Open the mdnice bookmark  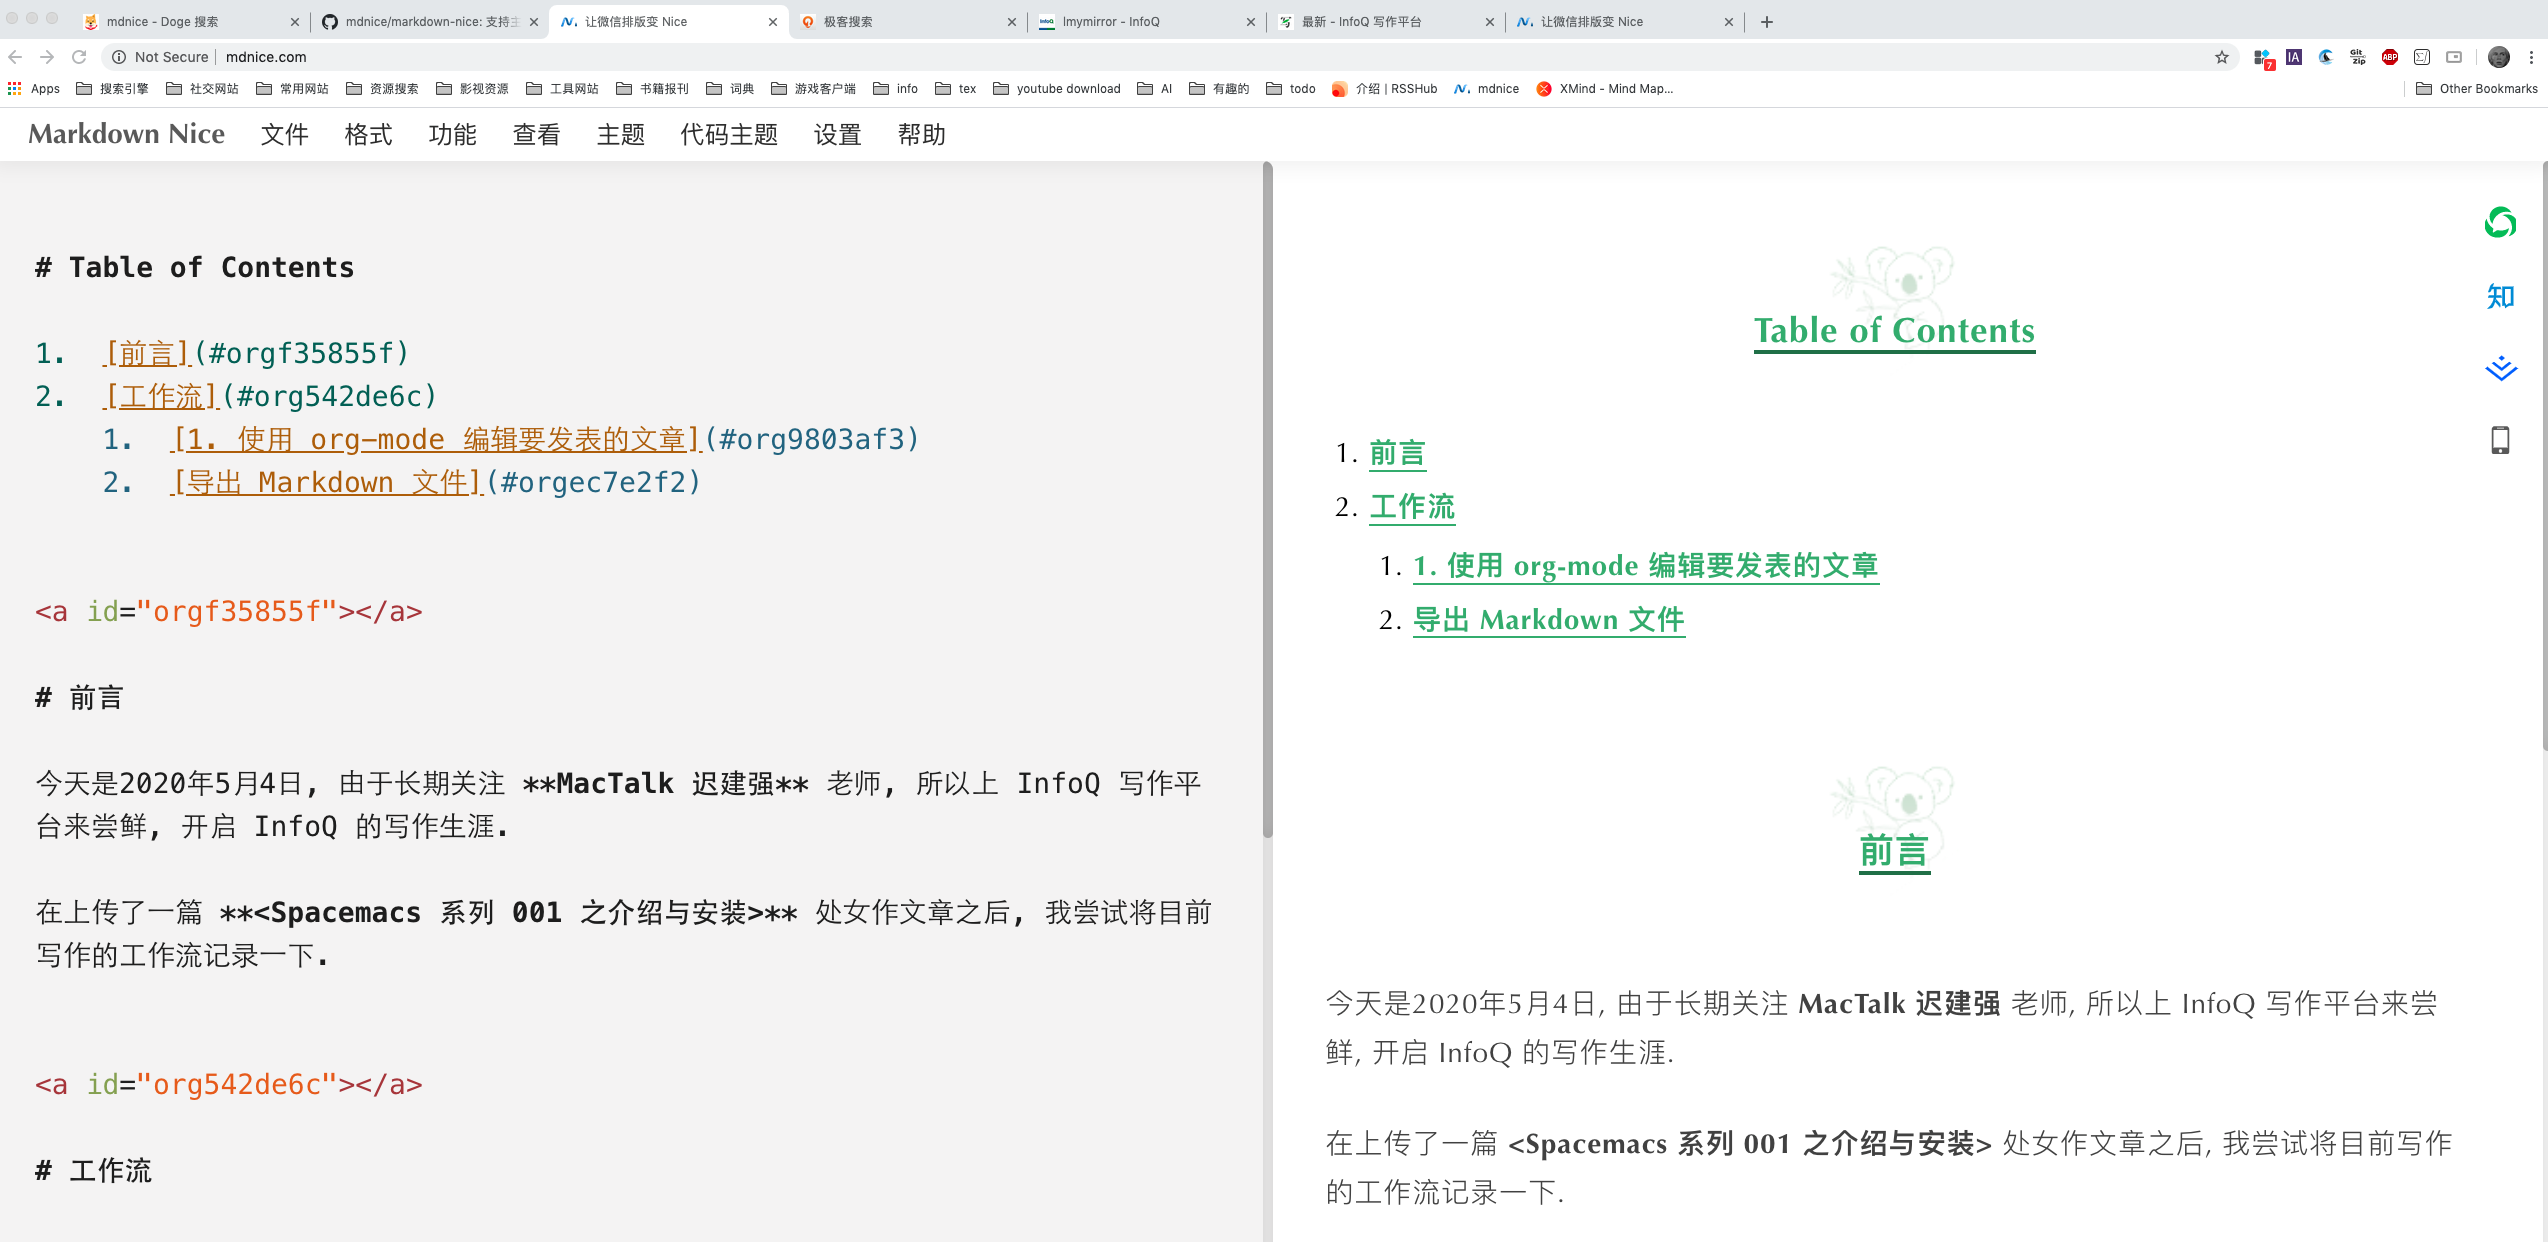[x=1487, y=89]
